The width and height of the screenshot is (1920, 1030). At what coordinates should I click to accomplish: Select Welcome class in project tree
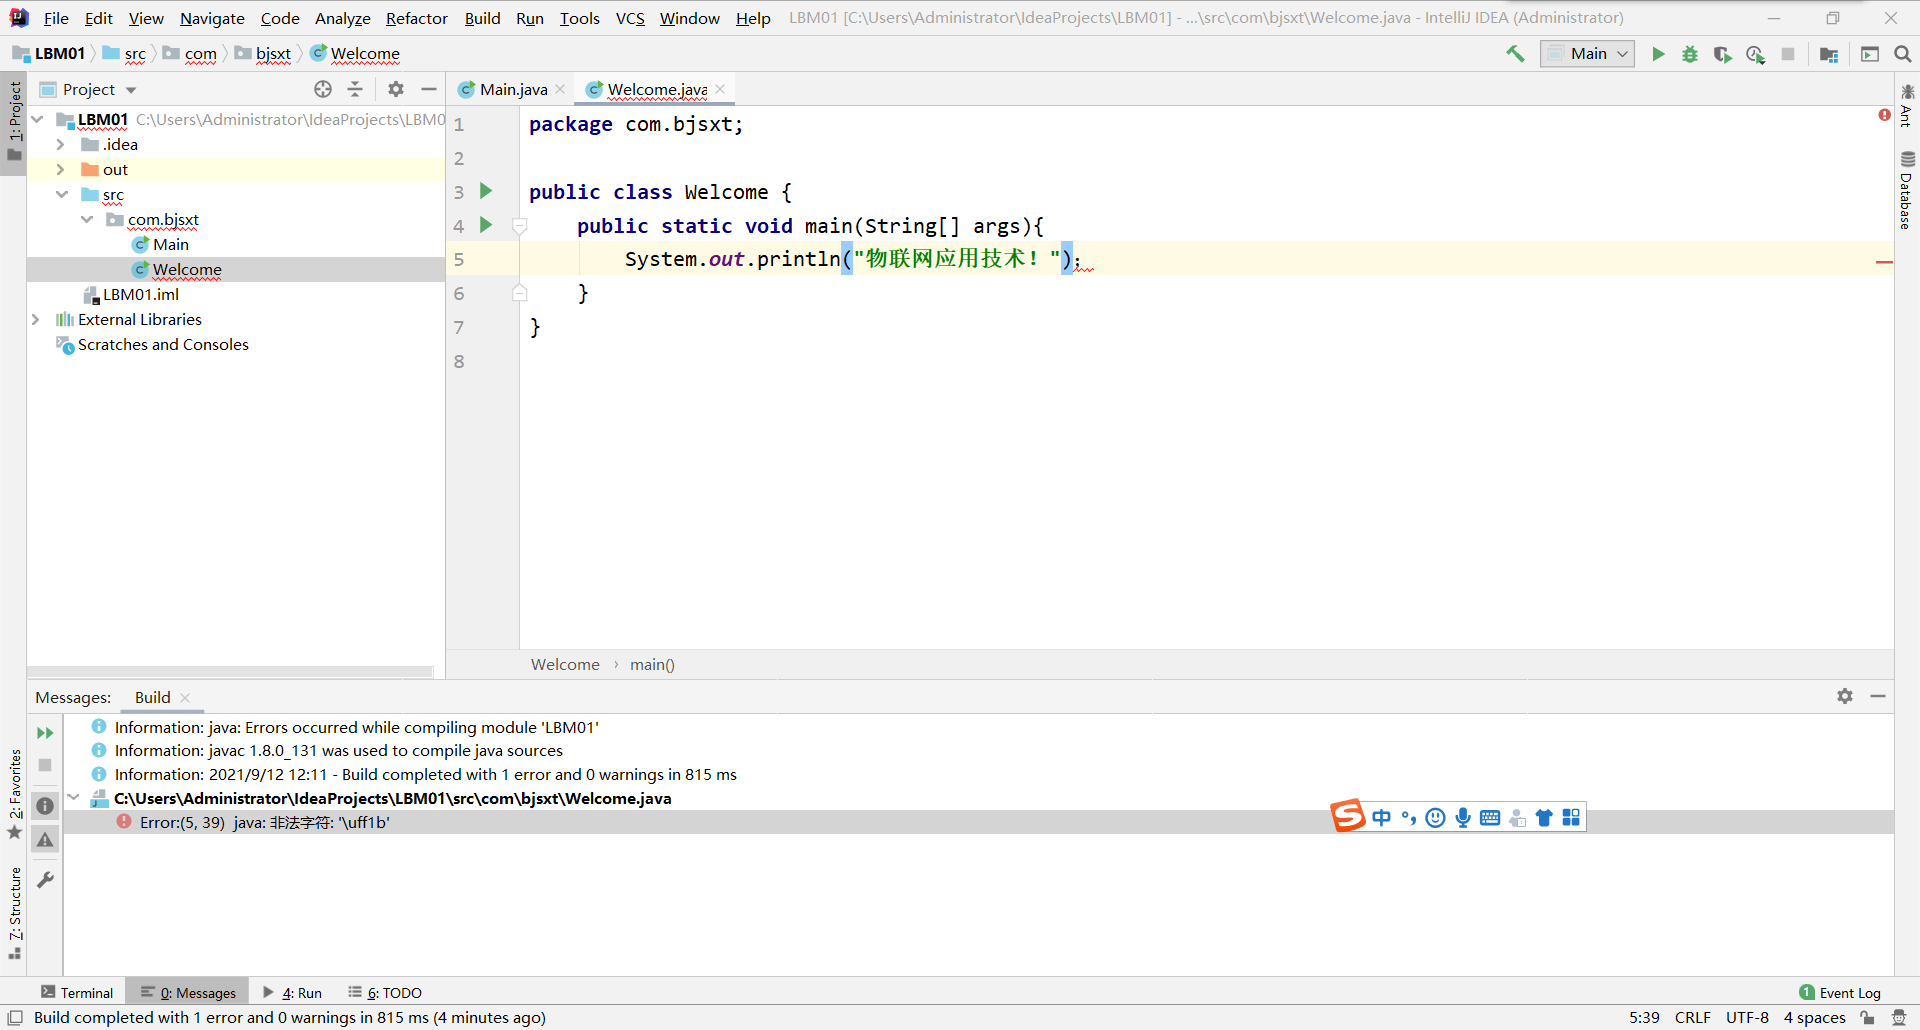(x=187, y=270)
